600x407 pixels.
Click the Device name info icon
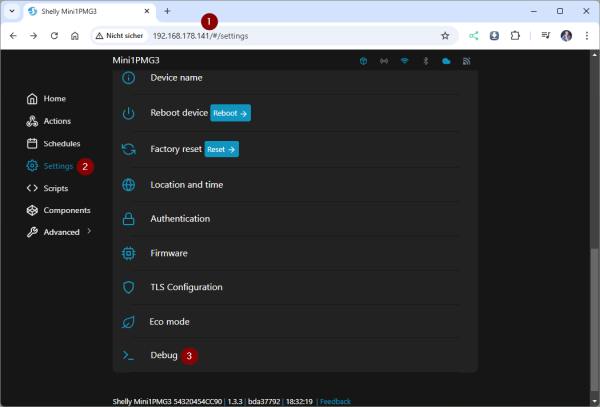pyautogui.click(x=129, y=78)
